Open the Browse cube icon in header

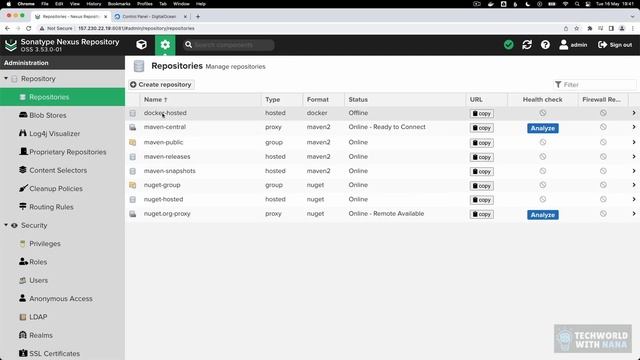click(x=141, y=44)
